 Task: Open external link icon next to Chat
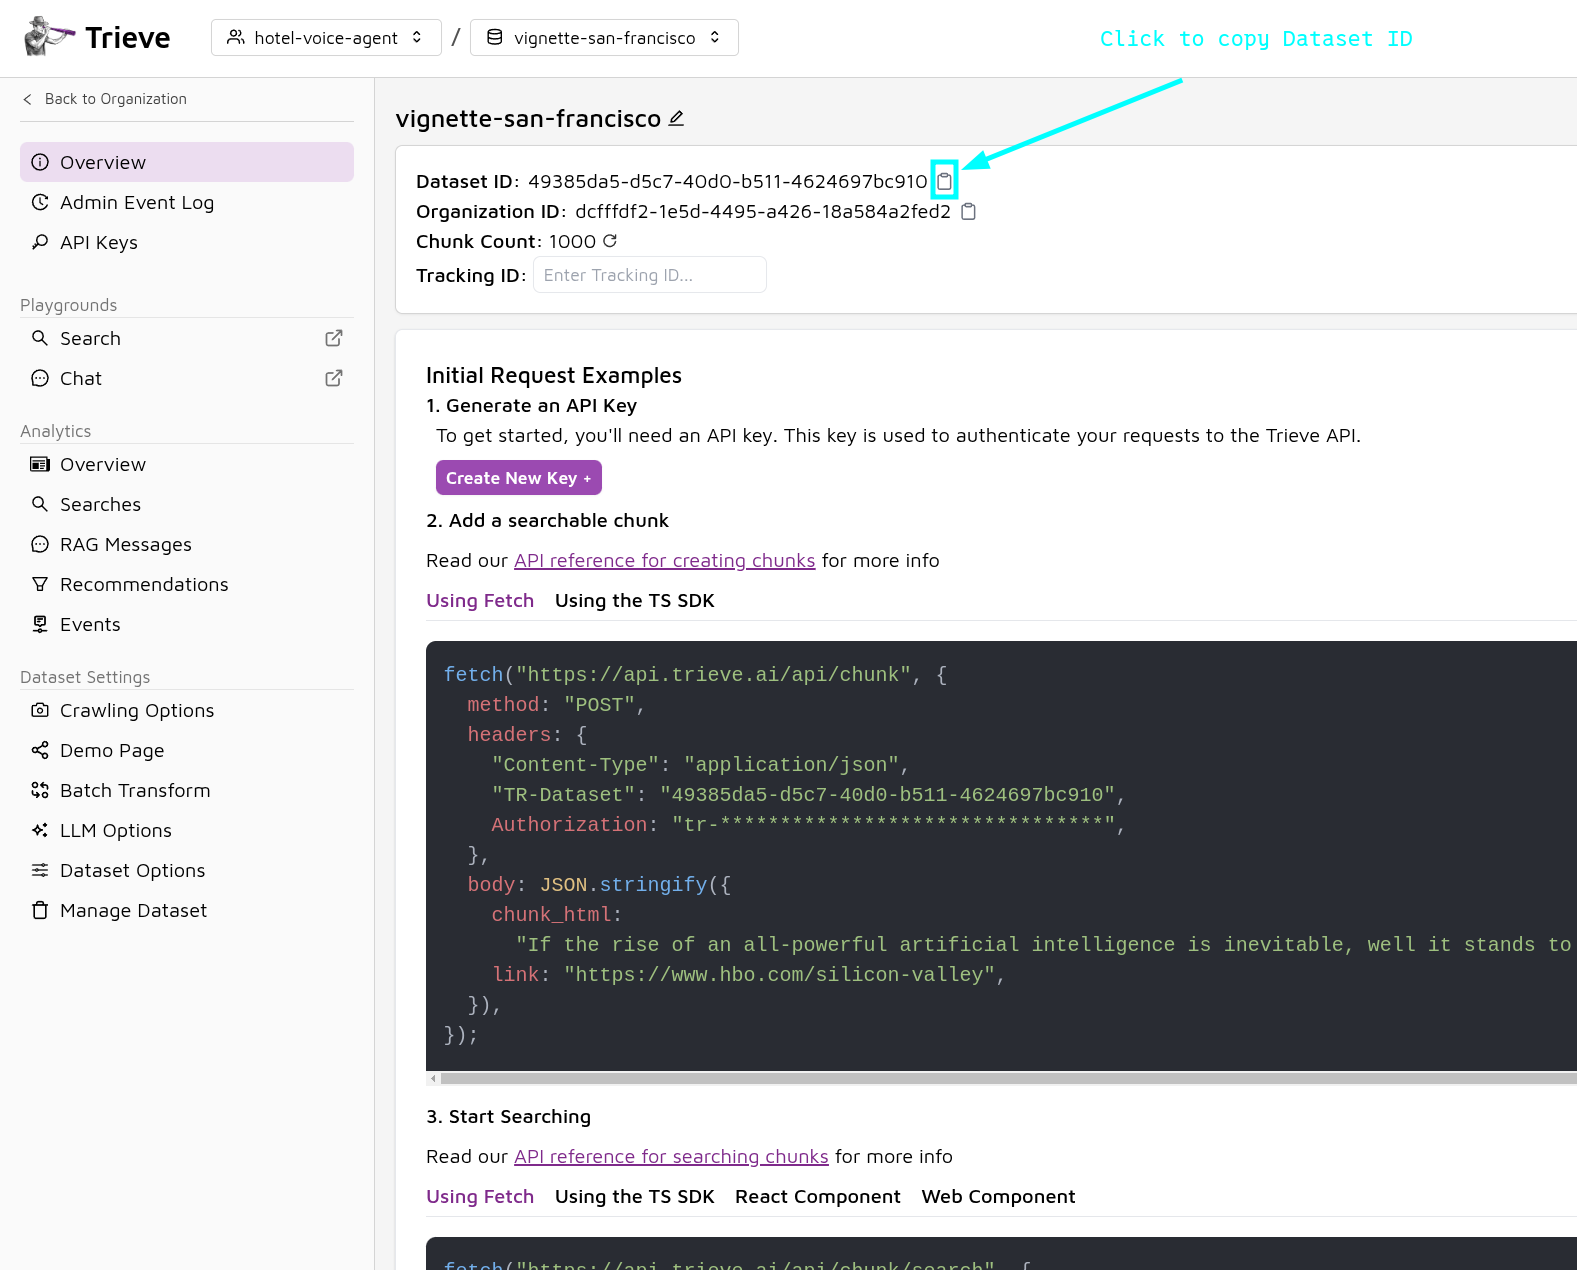pyautogui.click(x=334, y=378)
